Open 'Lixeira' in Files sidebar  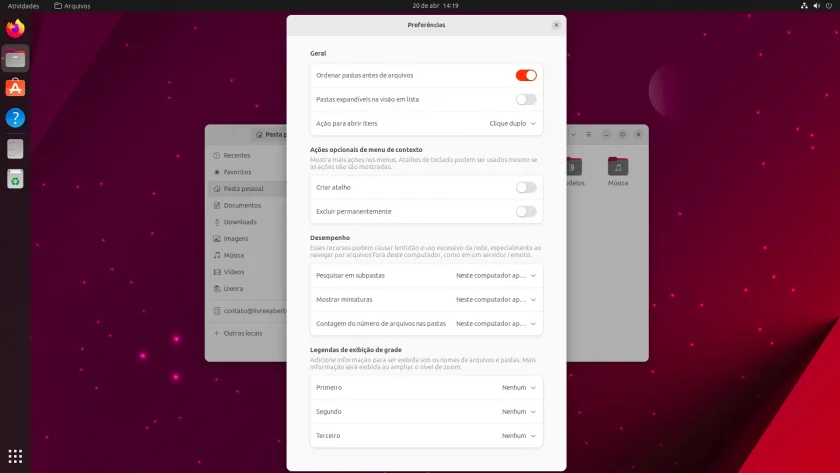246,289
